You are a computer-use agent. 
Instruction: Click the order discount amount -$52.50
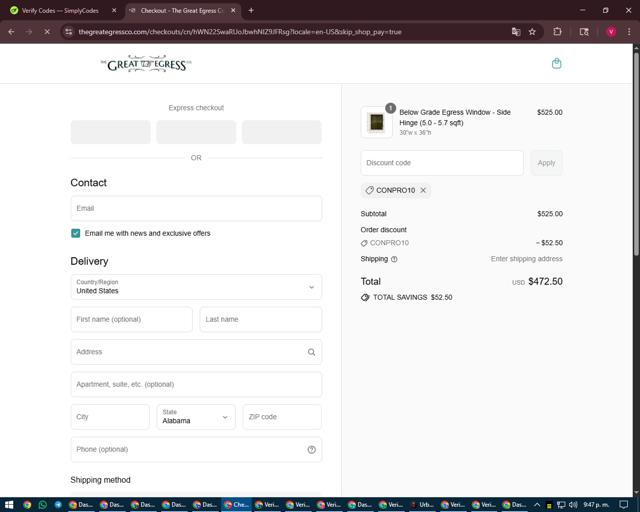coord(549,243)
